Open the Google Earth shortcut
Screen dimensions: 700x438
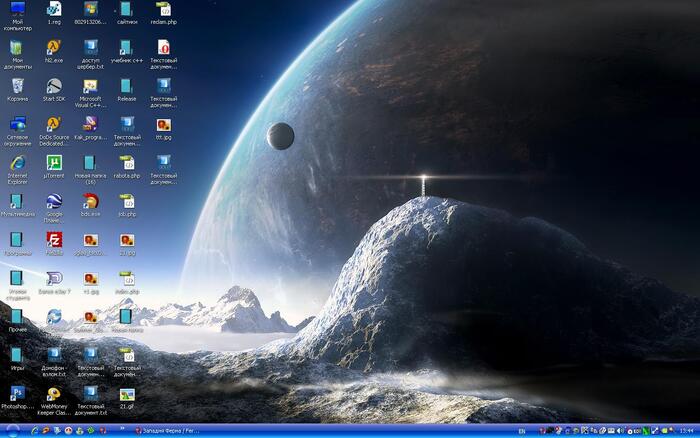point(54,202)
